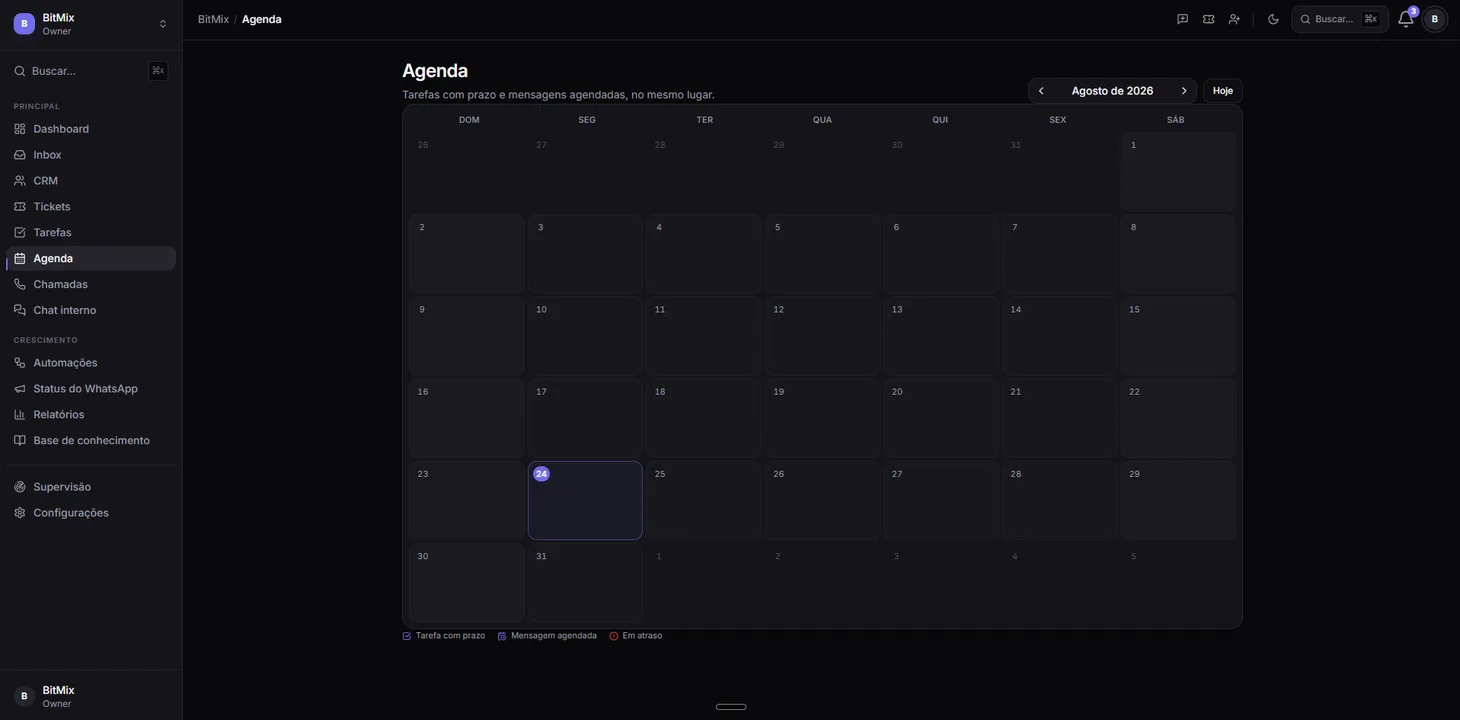Open Relatórios in sidebar
The image size is (1460, 720).
(x=91, y=415)
